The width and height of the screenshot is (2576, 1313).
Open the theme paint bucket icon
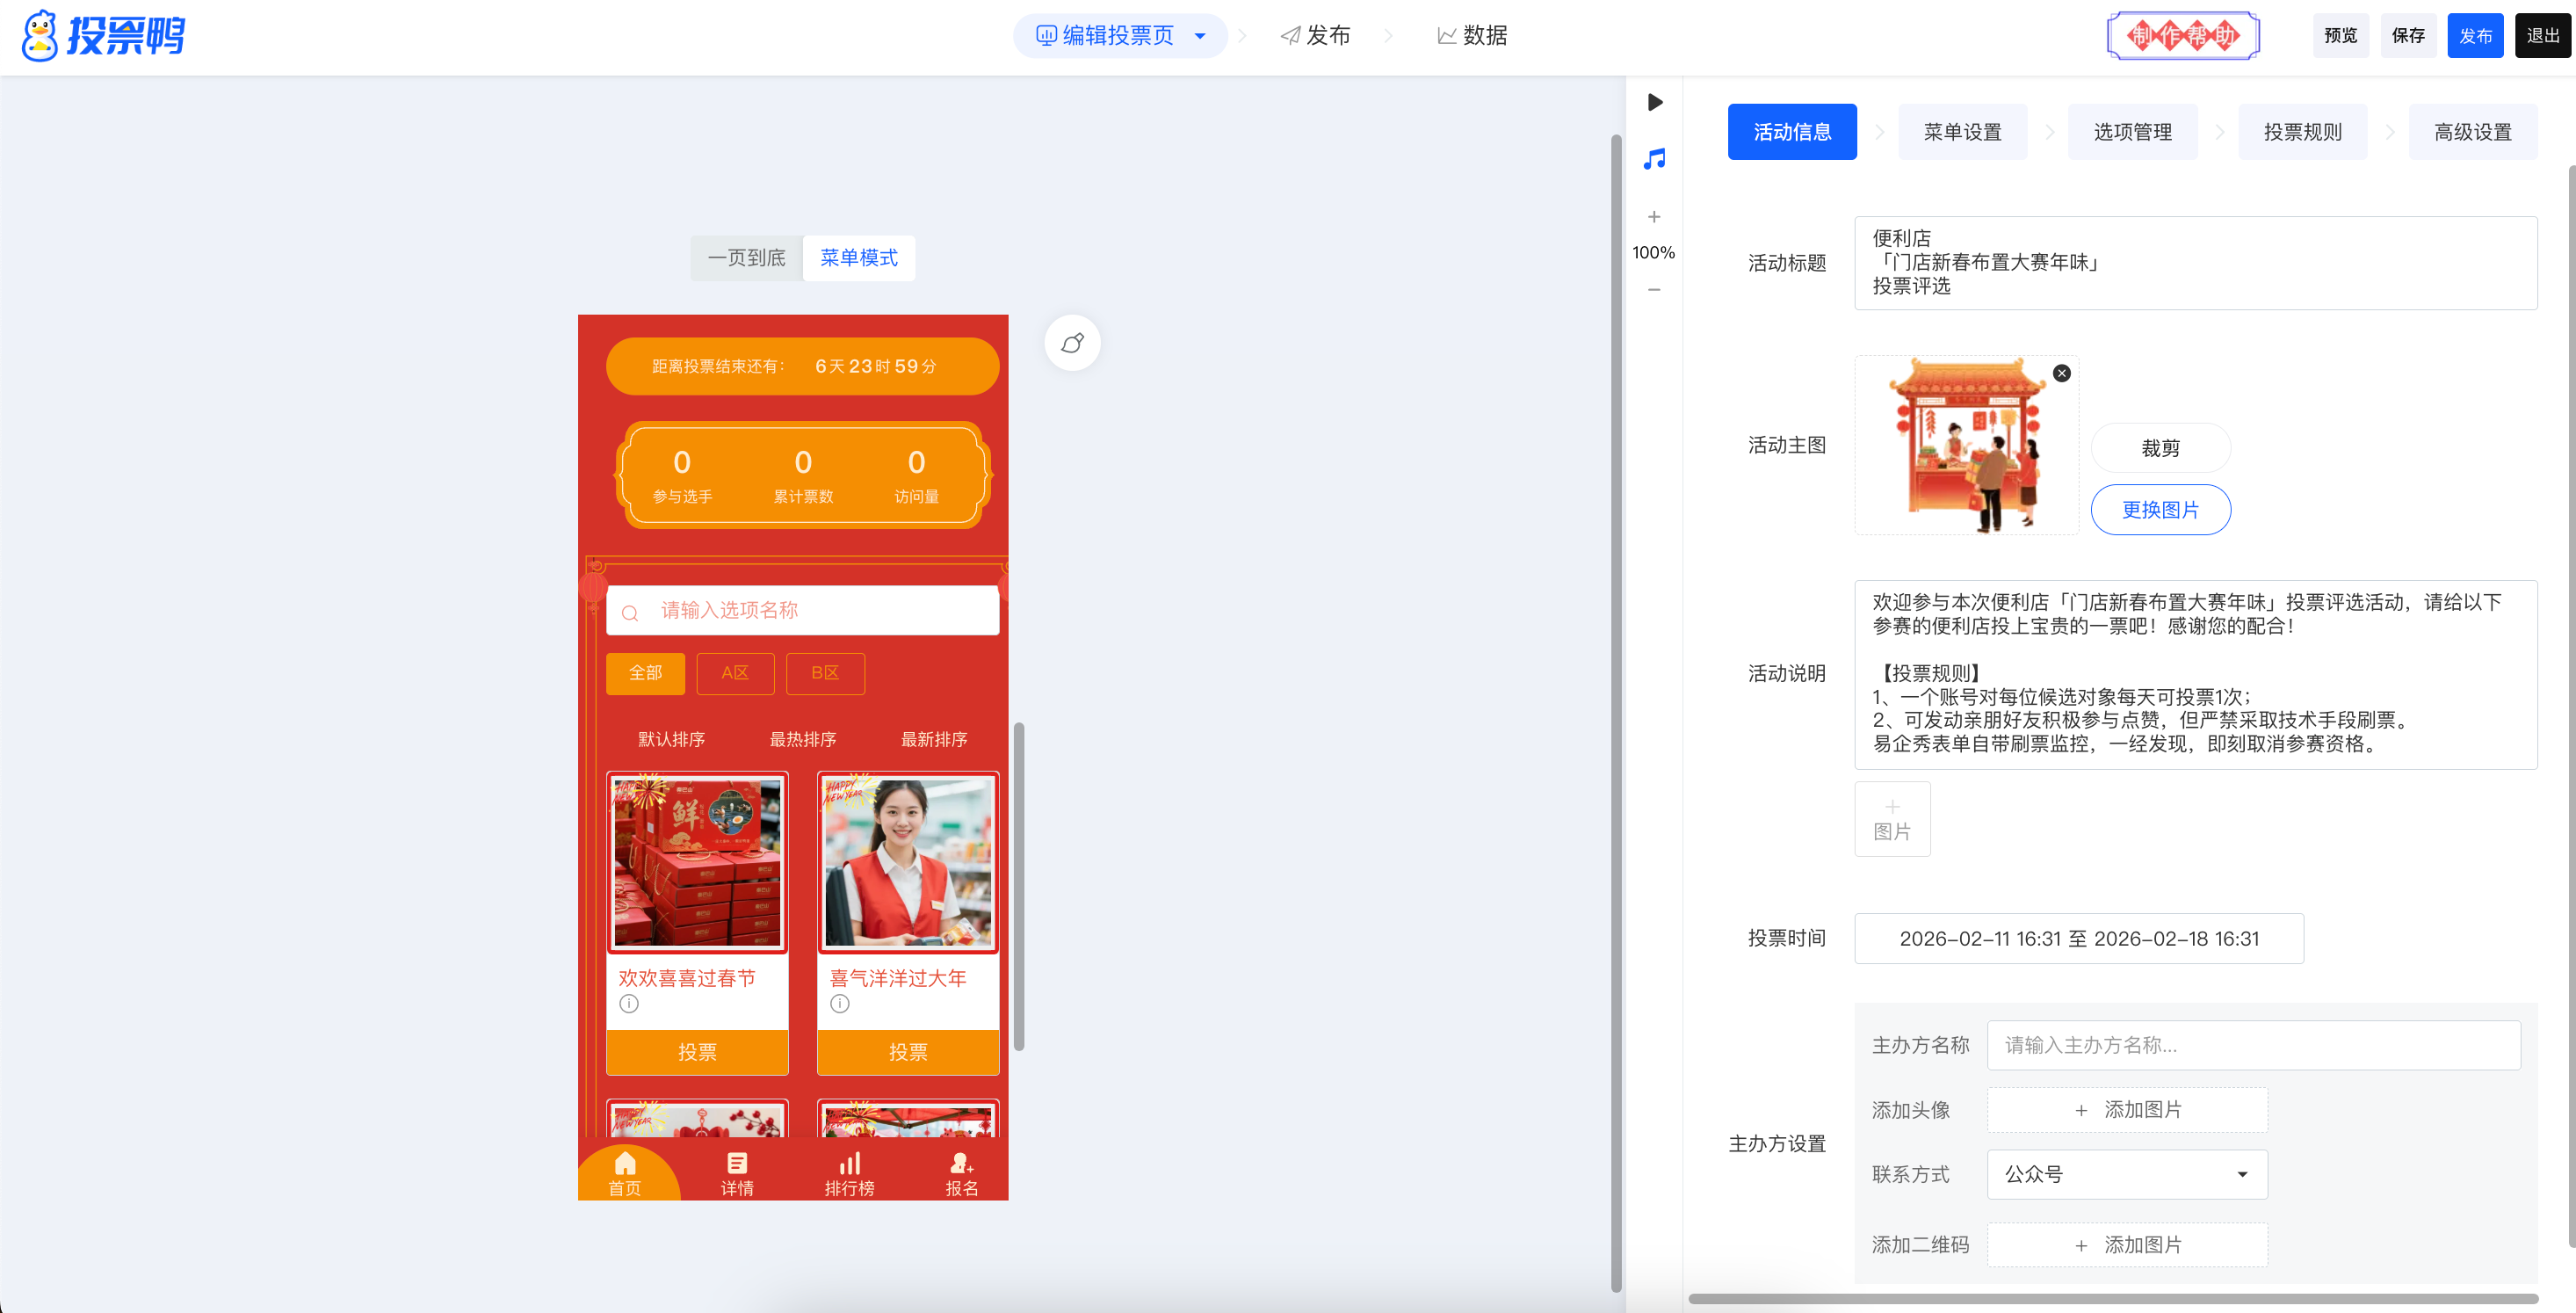(1072, 343)
